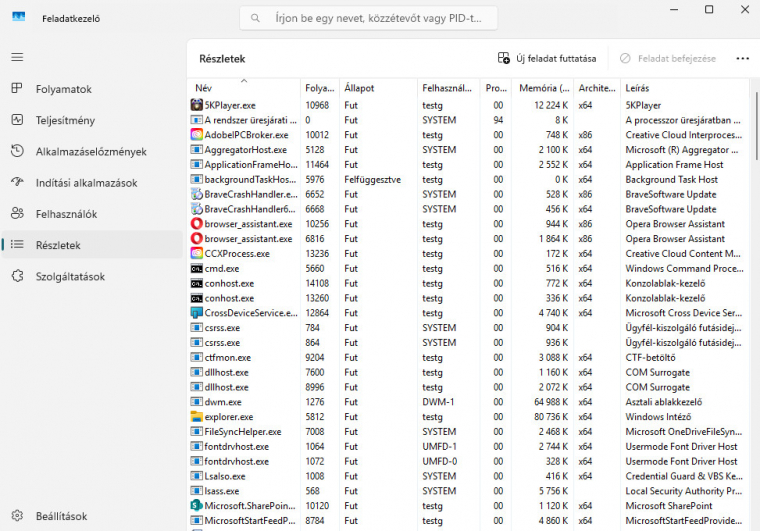Viewport: 760px width, 531px height.
Task: Click the FileSyncHelper.exe icon
Action: 196,432
